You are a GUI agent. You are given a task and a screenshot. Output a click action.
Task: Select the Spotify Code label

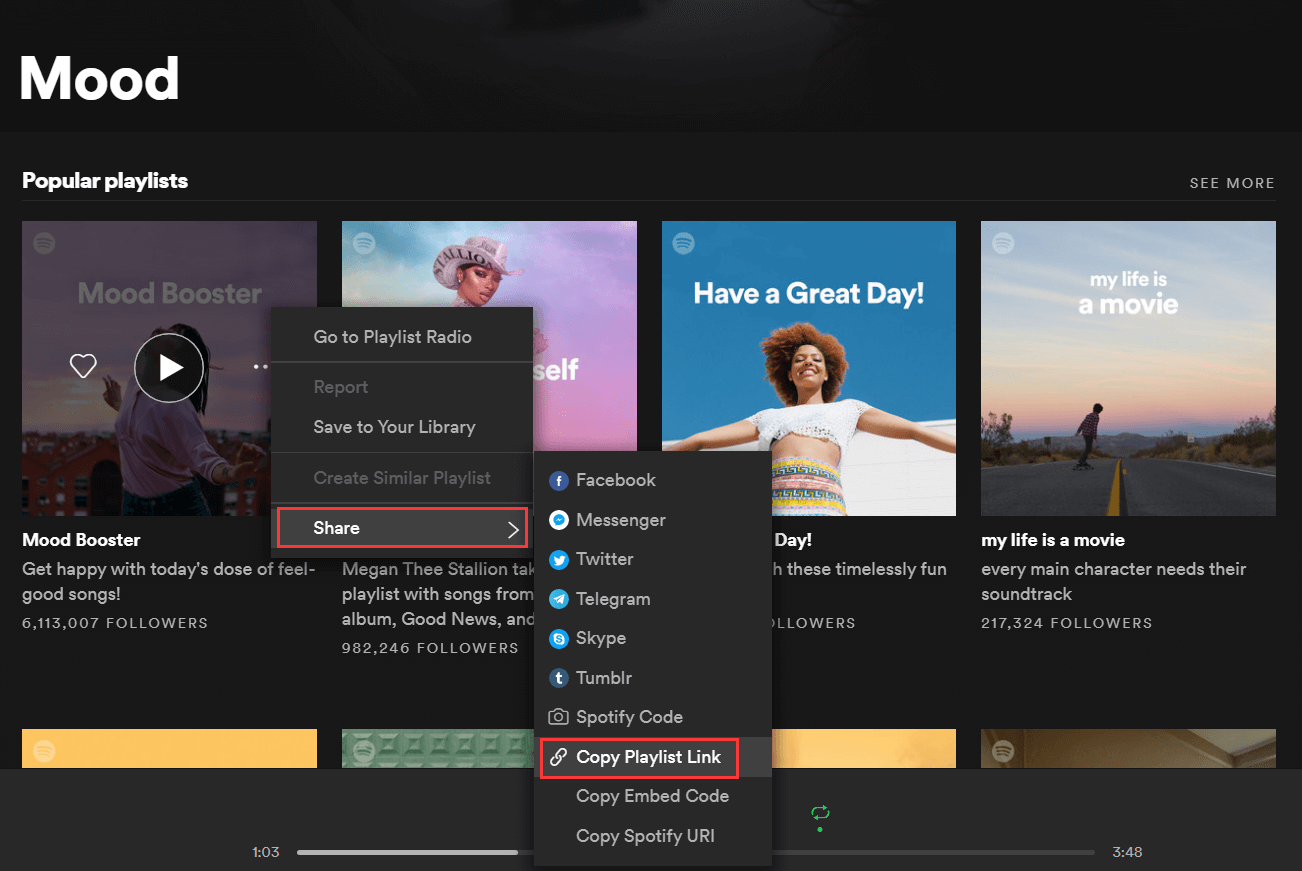point(629,717)
